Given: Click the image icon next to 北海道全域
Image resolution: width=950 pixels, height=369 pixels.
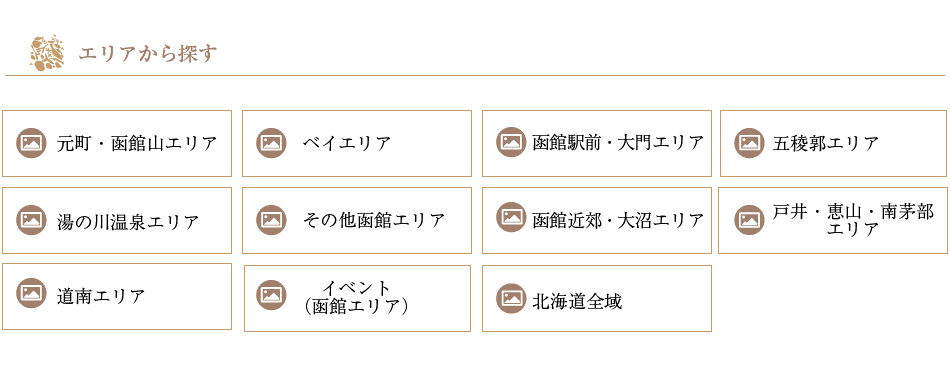Looking at the screenshot, I should coord(511,298).
